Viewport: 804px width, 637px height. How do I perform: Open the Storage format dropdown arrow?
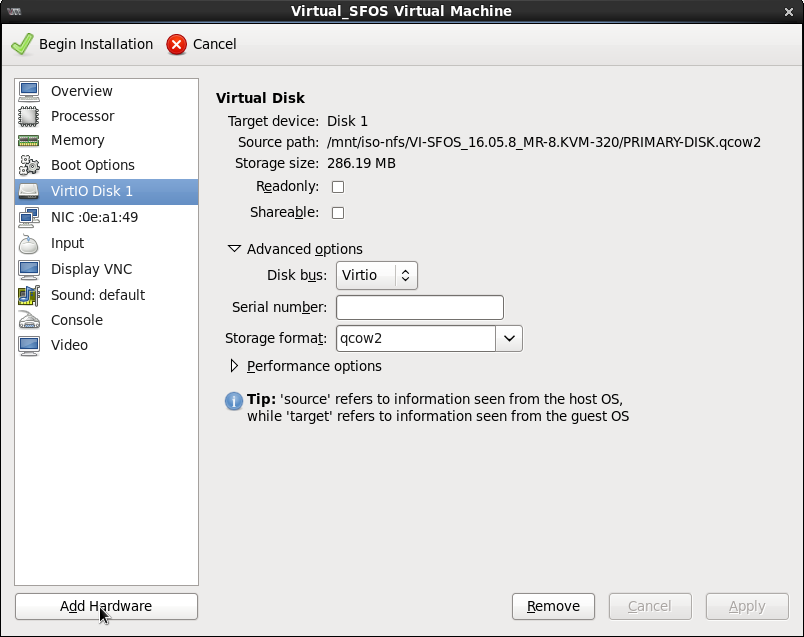pos(509,339)
